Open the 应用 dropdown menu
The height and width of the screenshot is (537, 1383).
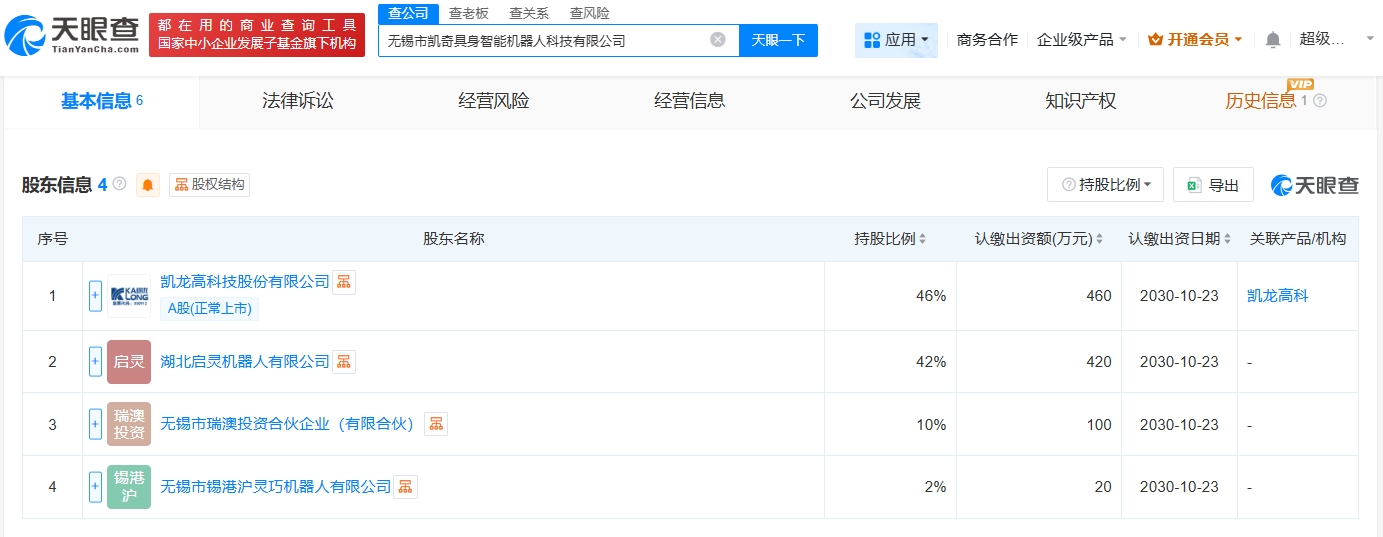[x=896, y=40]
